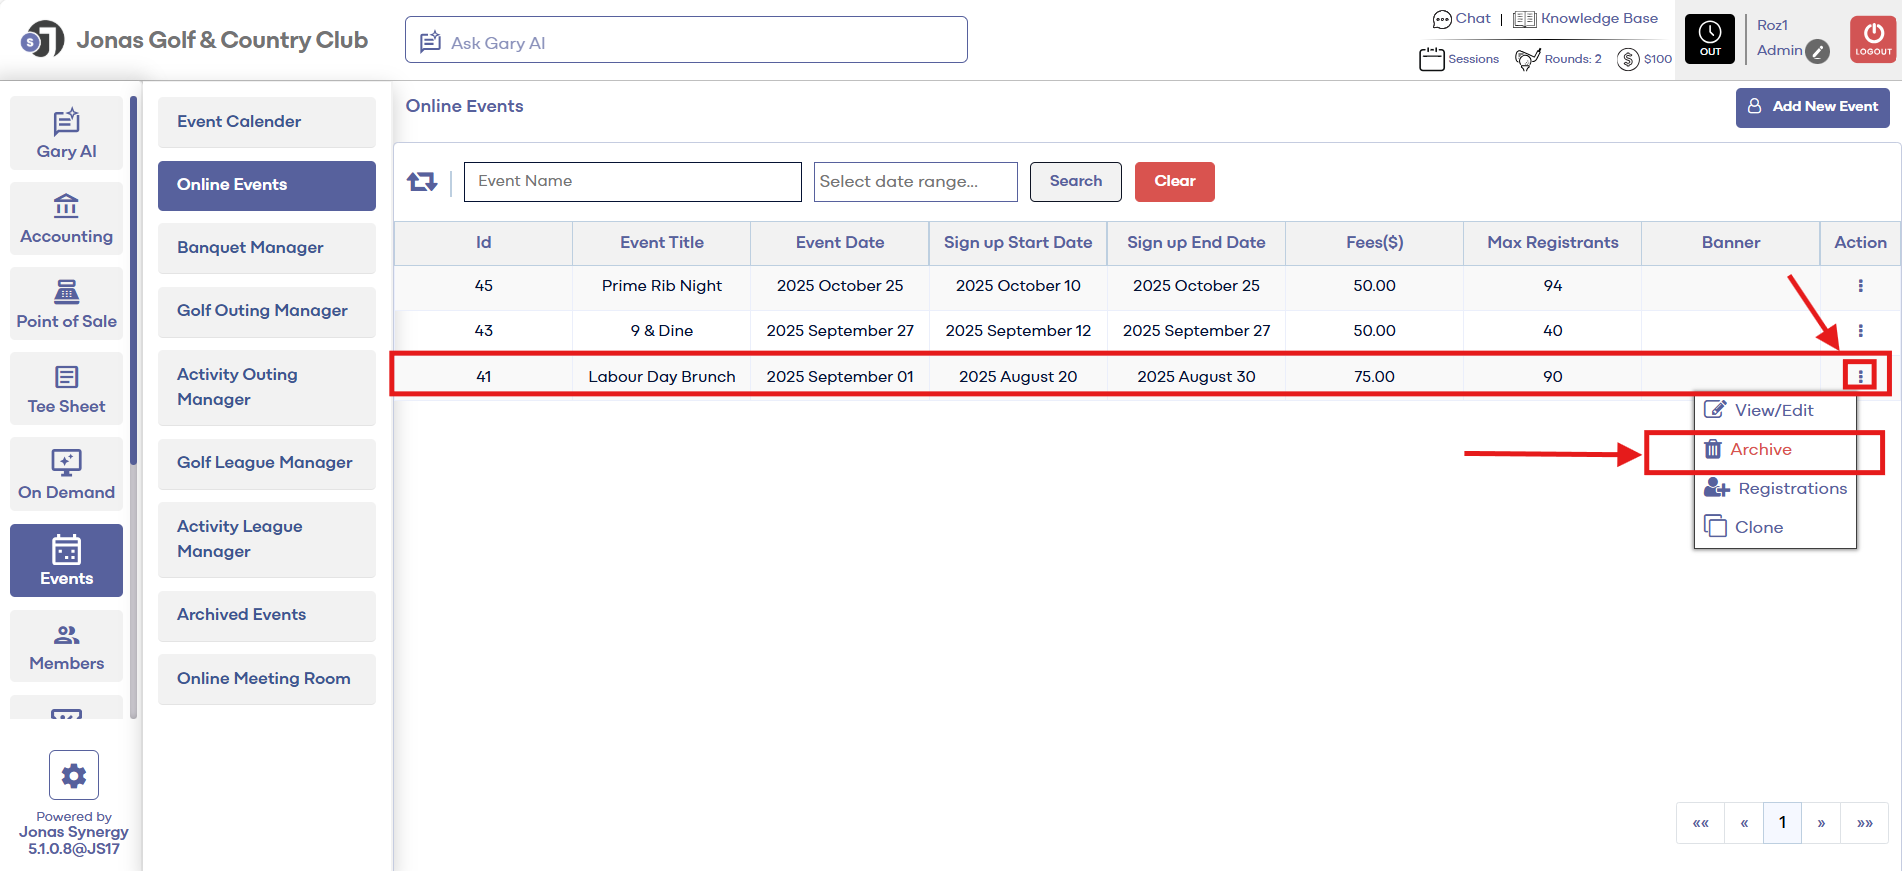This screenshot has height=871, width=1902.
Task: Open the Accounting sidebar module
Action: point(66,218)
